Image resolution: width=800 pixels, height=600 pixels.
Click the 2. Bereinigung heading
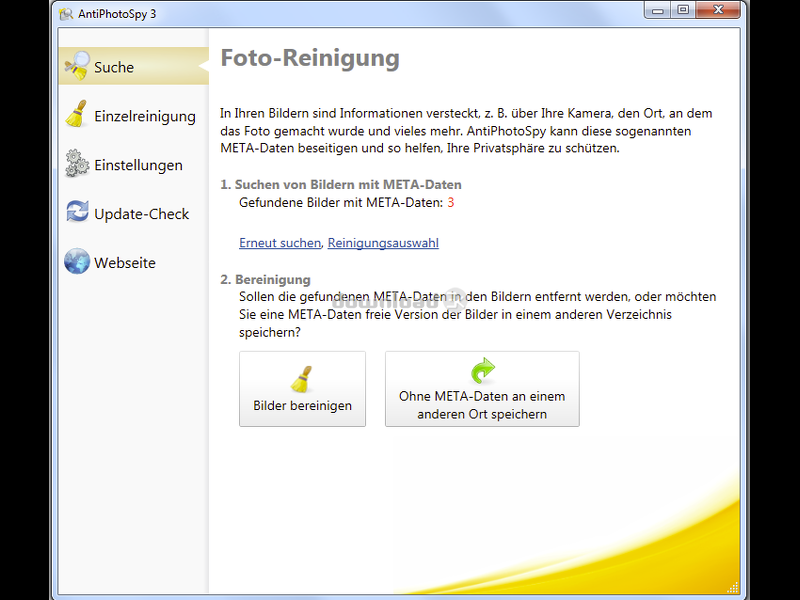pyautogui.click(x=265, y=280)
